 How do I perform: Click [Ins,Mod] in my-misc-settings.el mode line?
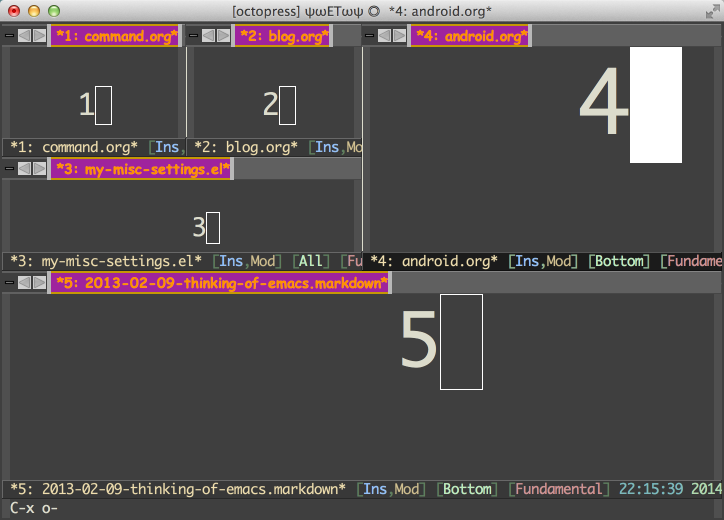(x=247, y=261)
